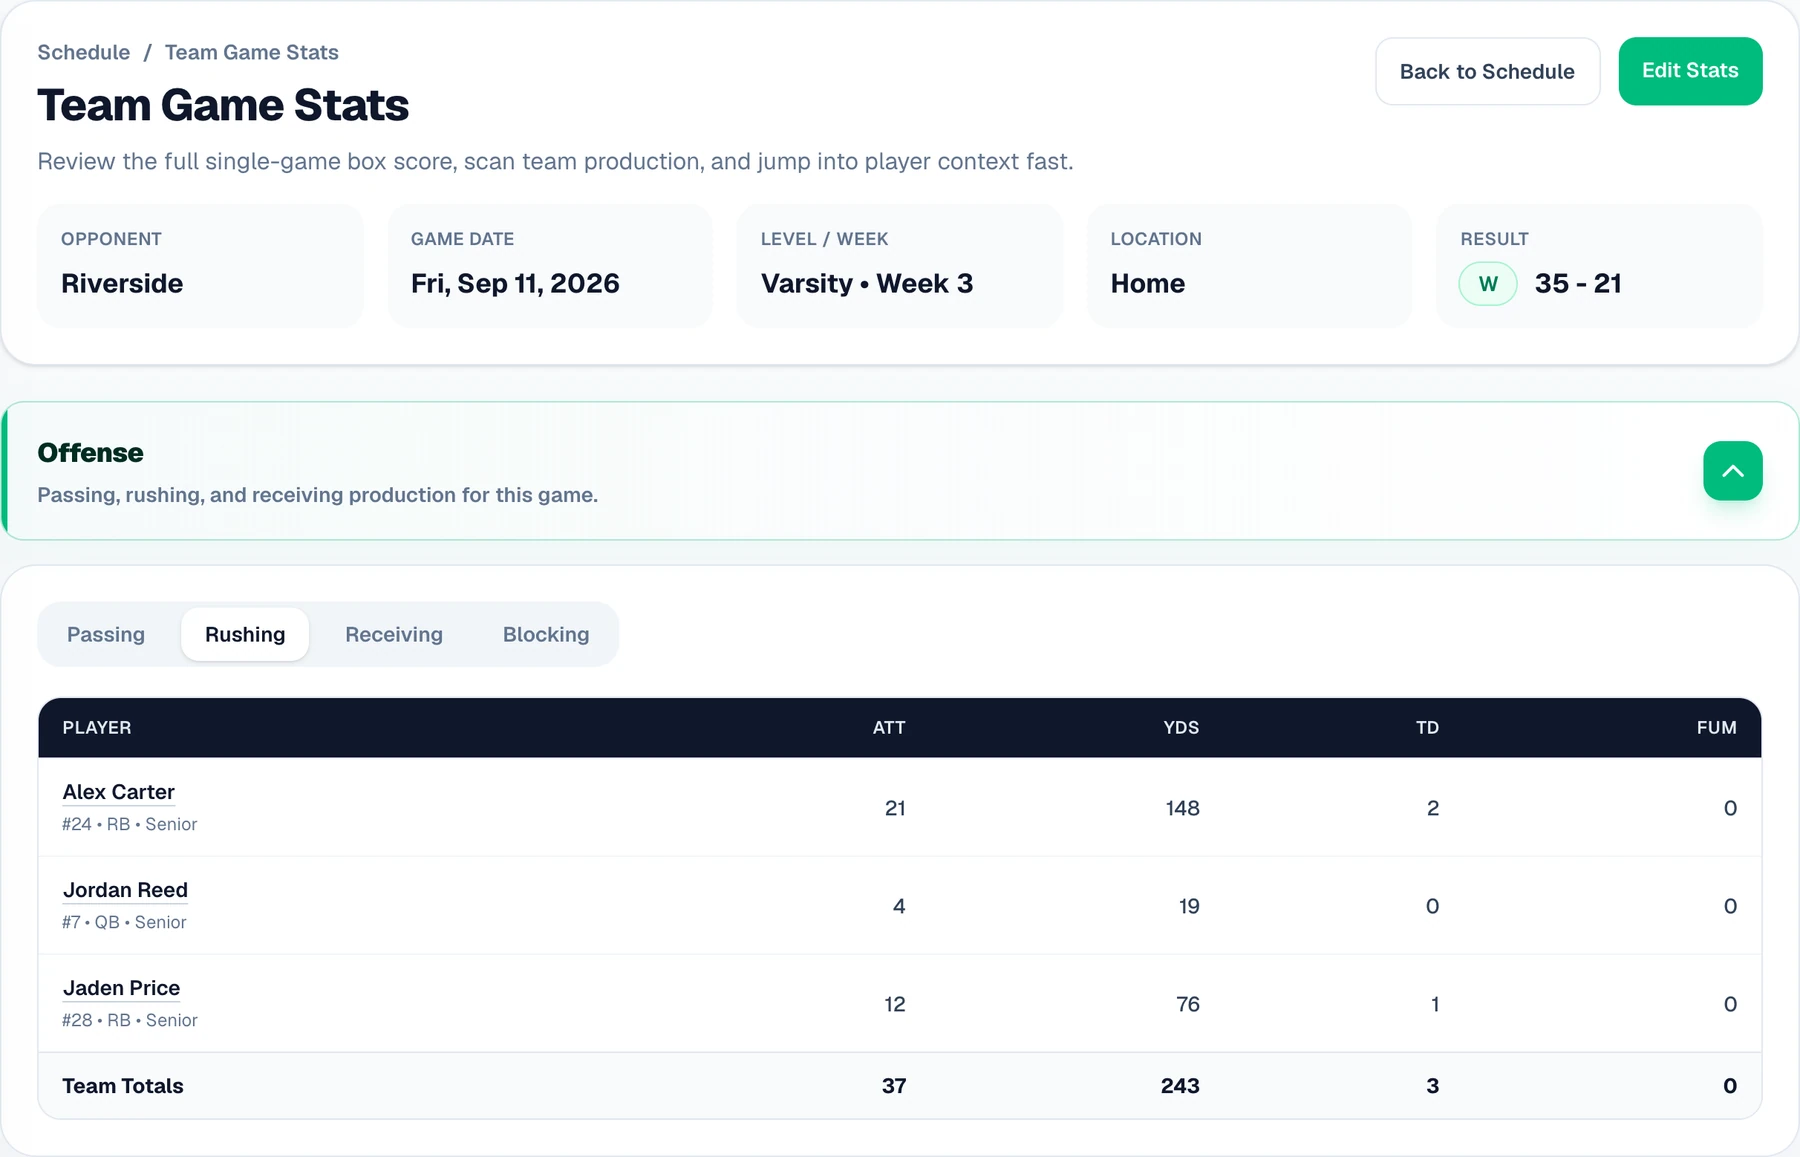Click Jordan Reed's 19 yards cell
This screenshot has width=1800, height=1157.
[x=1189, y=906]
